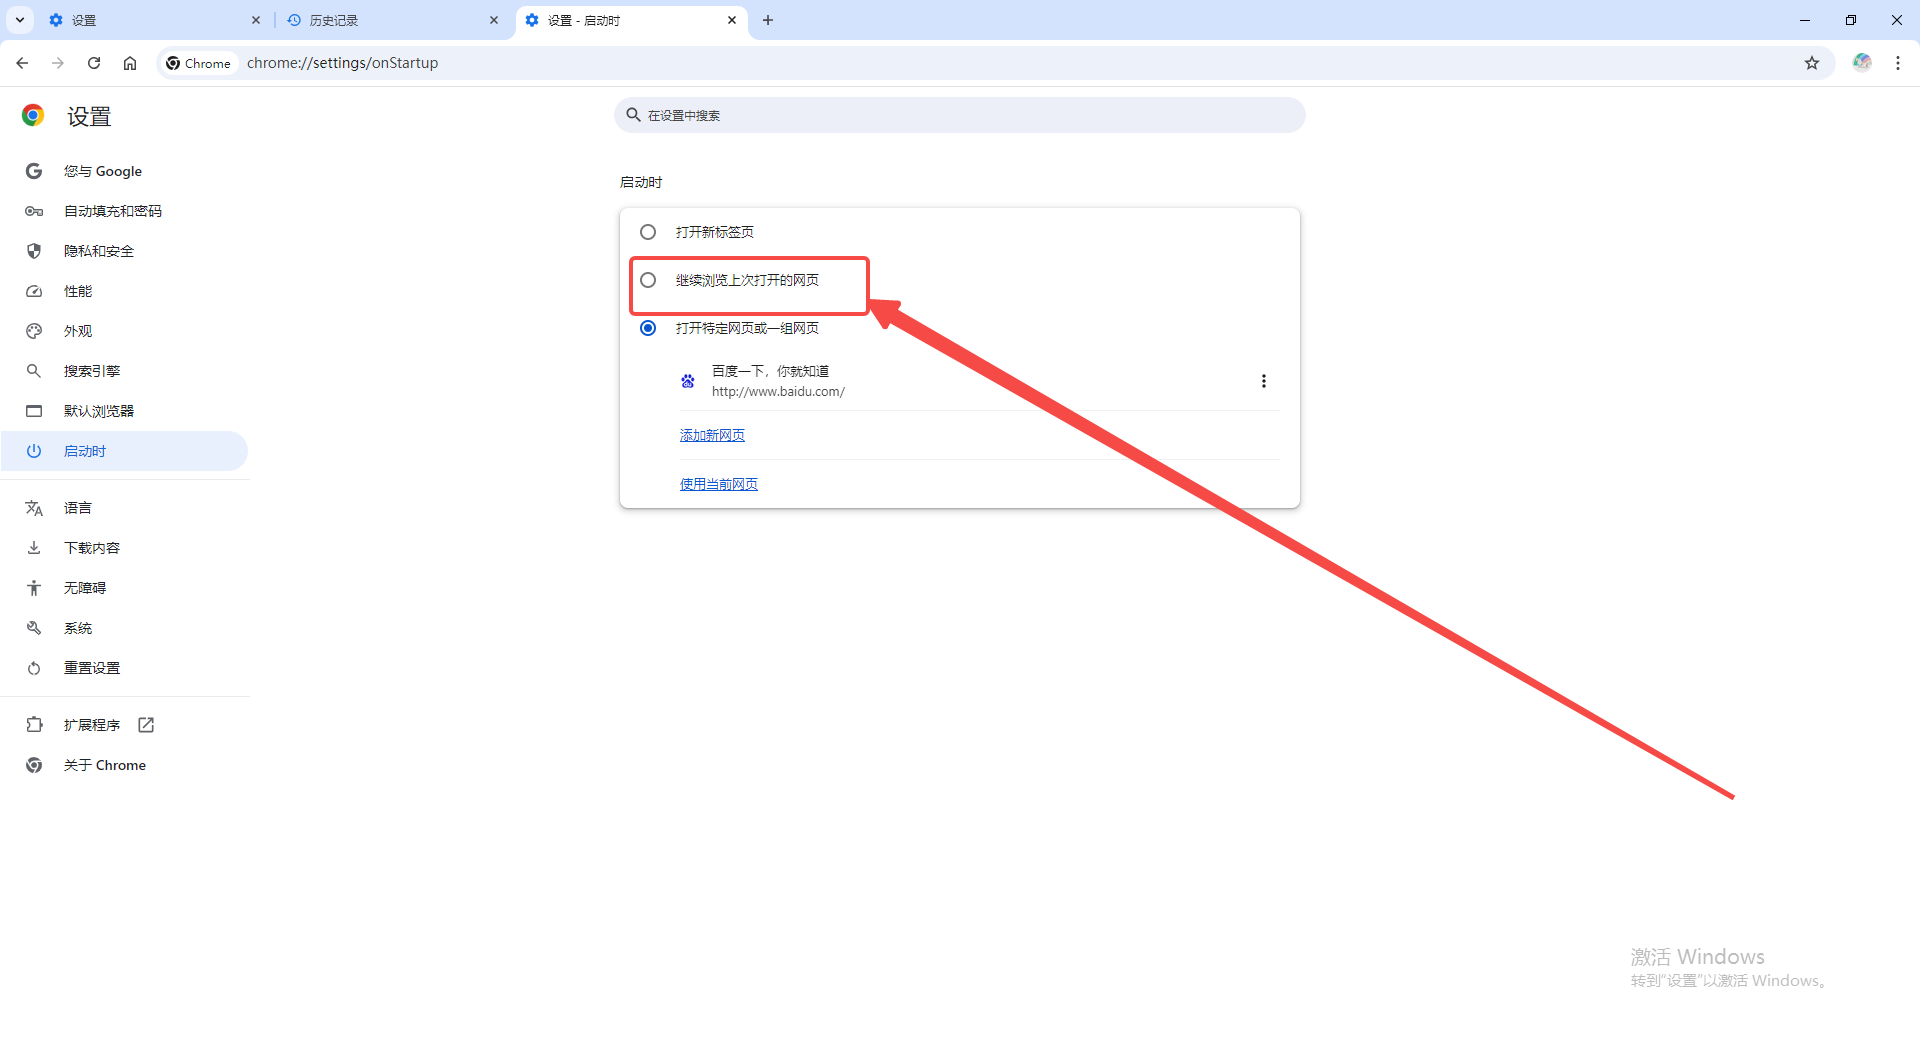This screenshot has width=1920, height=1040.
Task: Focus the 在设置中搜索 search field
Action: click(960, 115)
